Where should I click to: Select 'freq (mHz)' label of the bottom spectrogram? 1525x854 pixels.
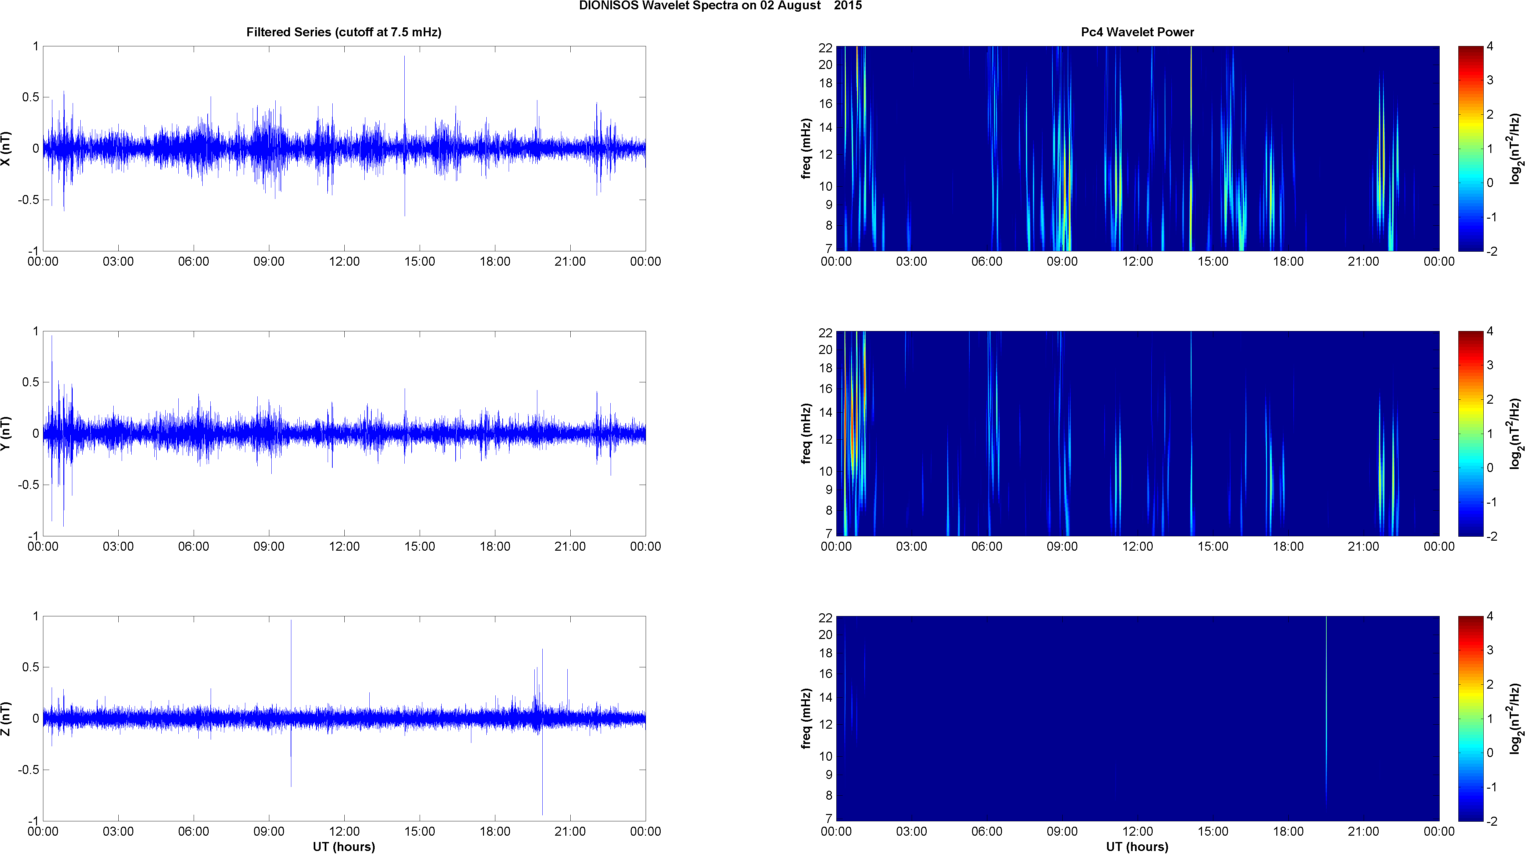[806, 719]
